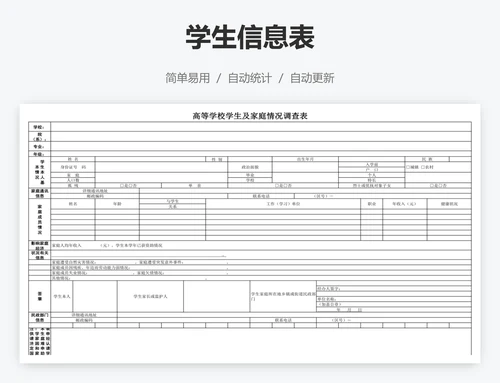This screenshot has height=383, width=500.
Task: Open the spreadsheet template preview thumbnail
Action: (x=250, y=233)
